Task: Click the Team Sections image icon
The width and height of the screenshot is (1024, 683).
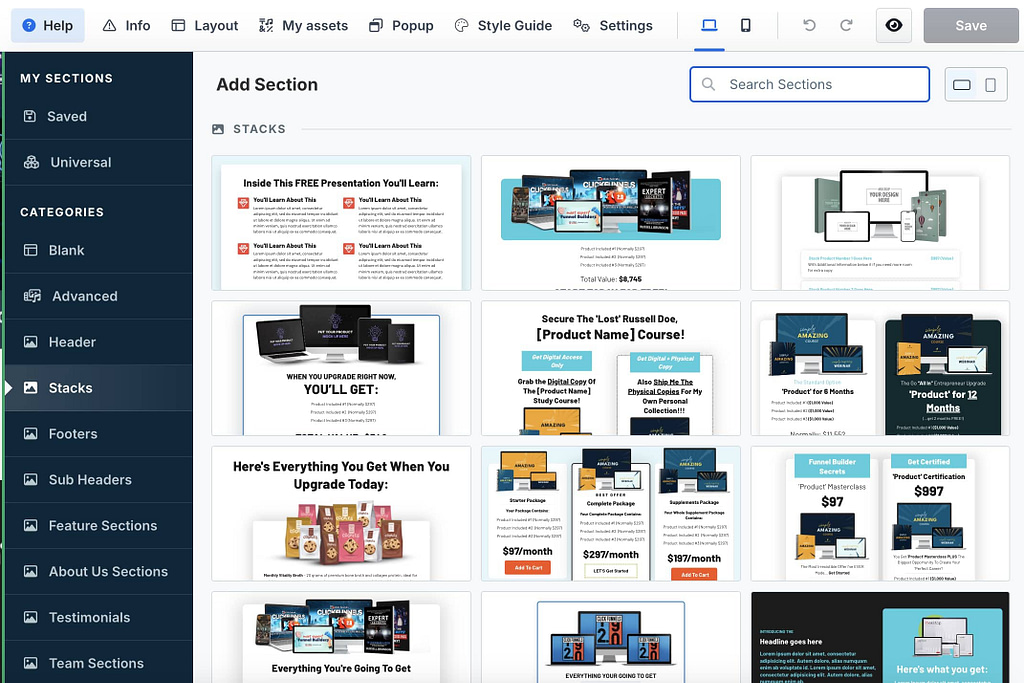Action: pos(31,663)
